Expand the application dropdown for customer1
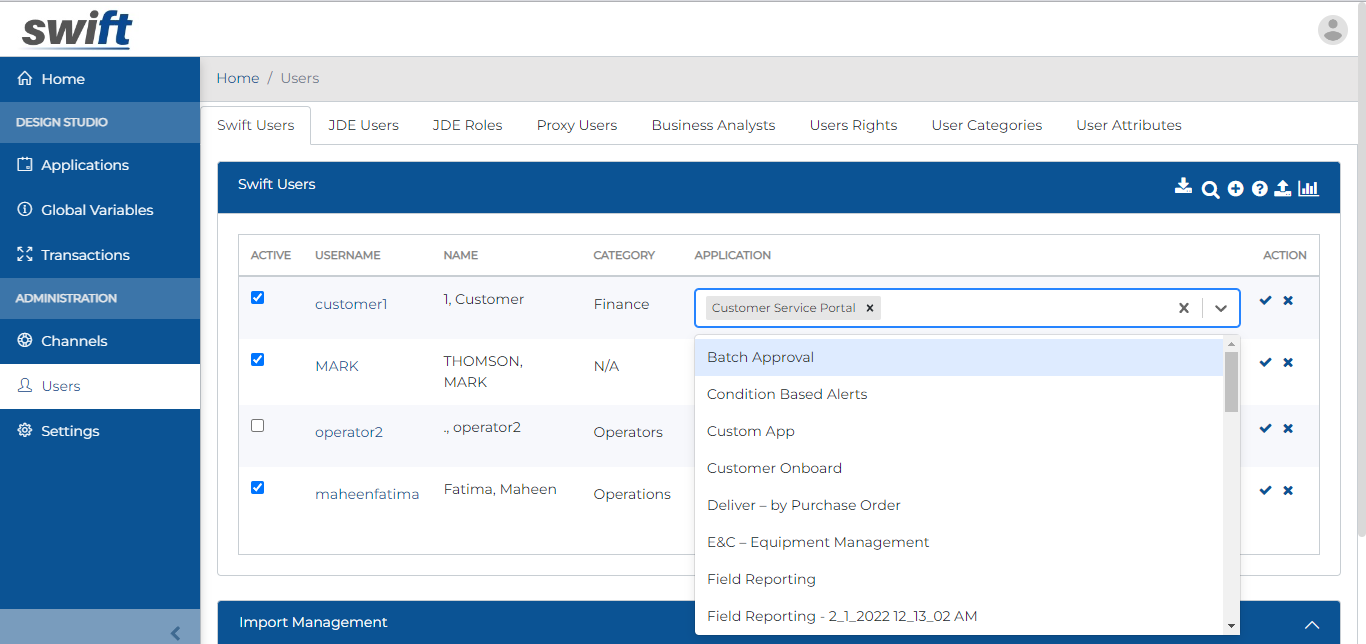 pos(1221,308)
